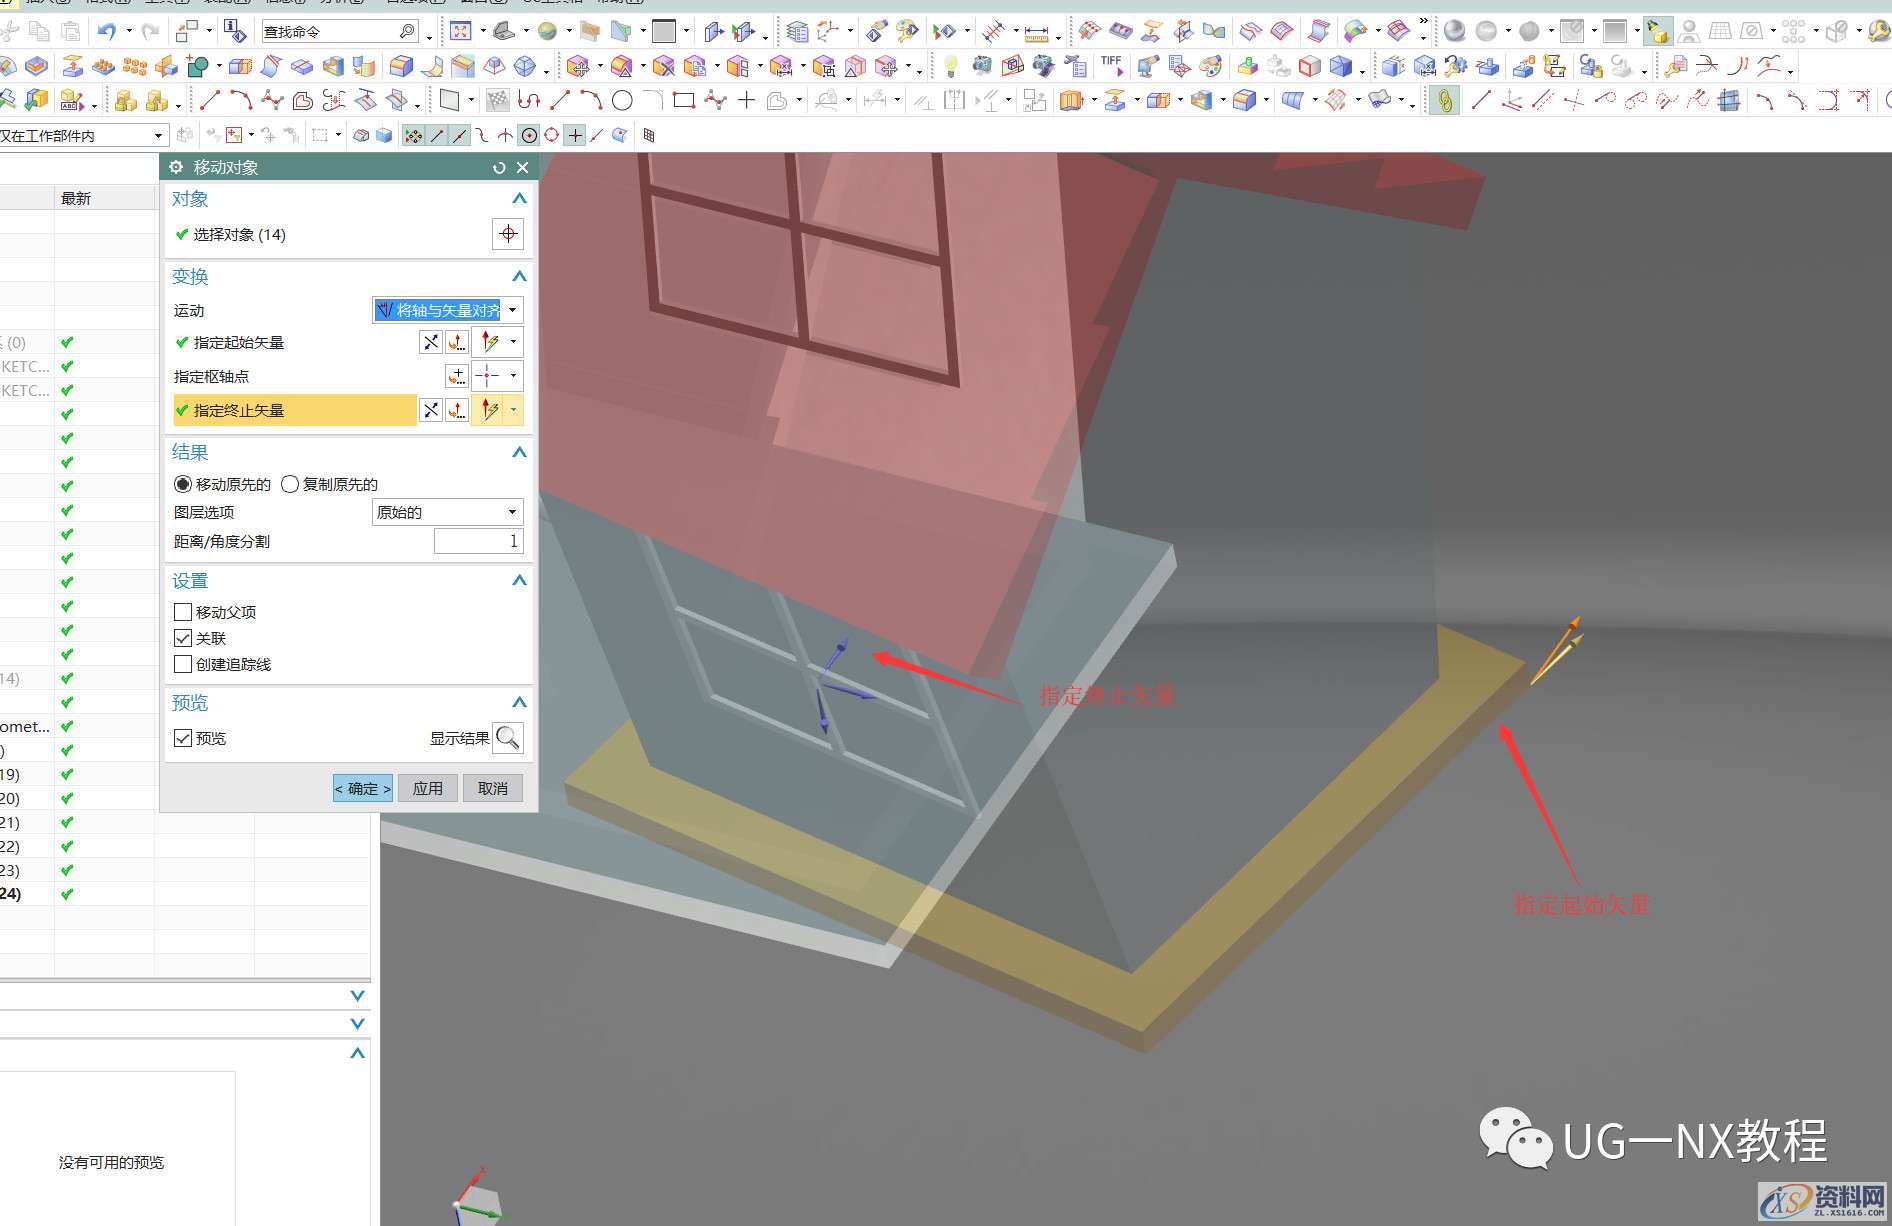1892x1226 pixels.
Task: Toggle the 创建追踪线 checkbox
Action: [x=183, y=664]
